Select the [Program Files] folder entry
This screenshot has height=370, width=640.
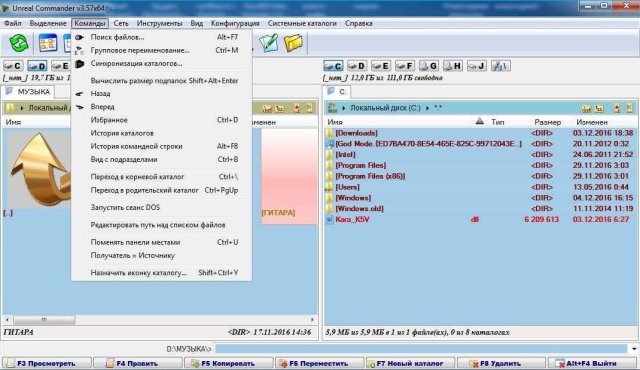(360, 165)
